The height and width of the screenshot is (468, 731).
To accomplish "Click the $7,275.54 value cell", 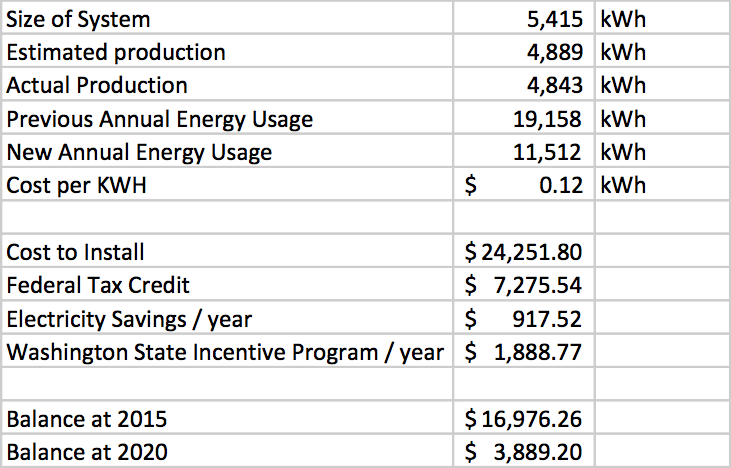I will click(524, 284).
